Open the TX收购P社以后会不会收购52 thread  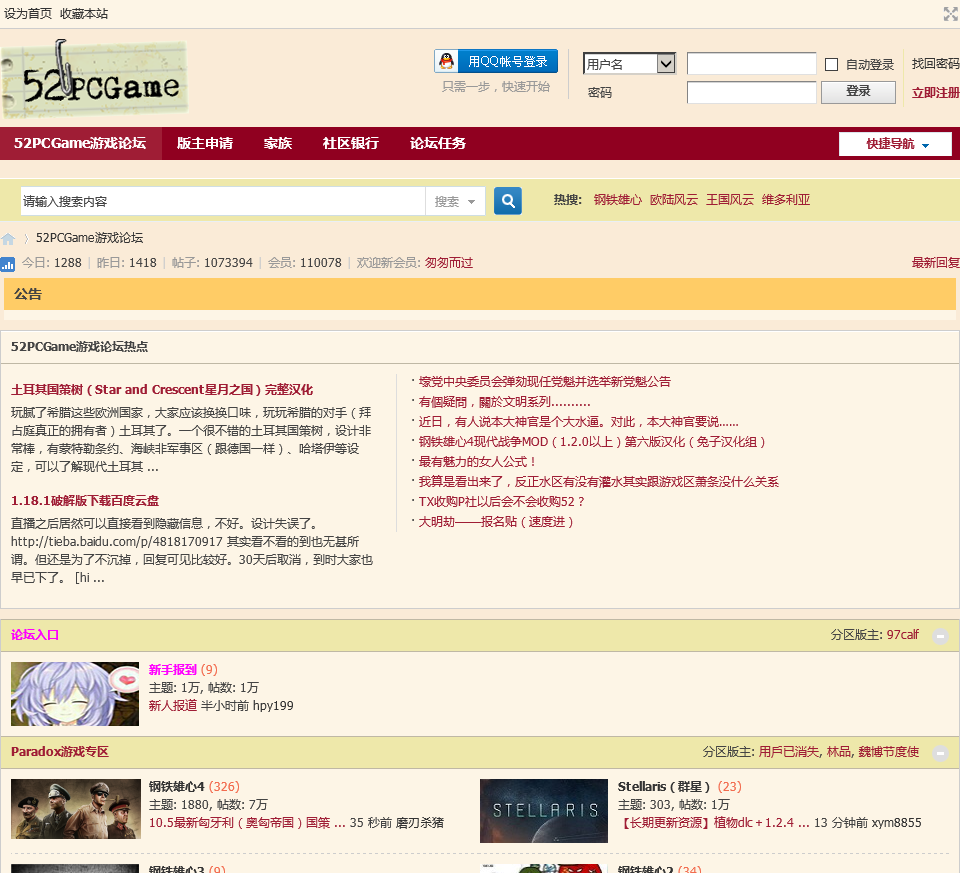pyautogui.click(x=502, y=502)
